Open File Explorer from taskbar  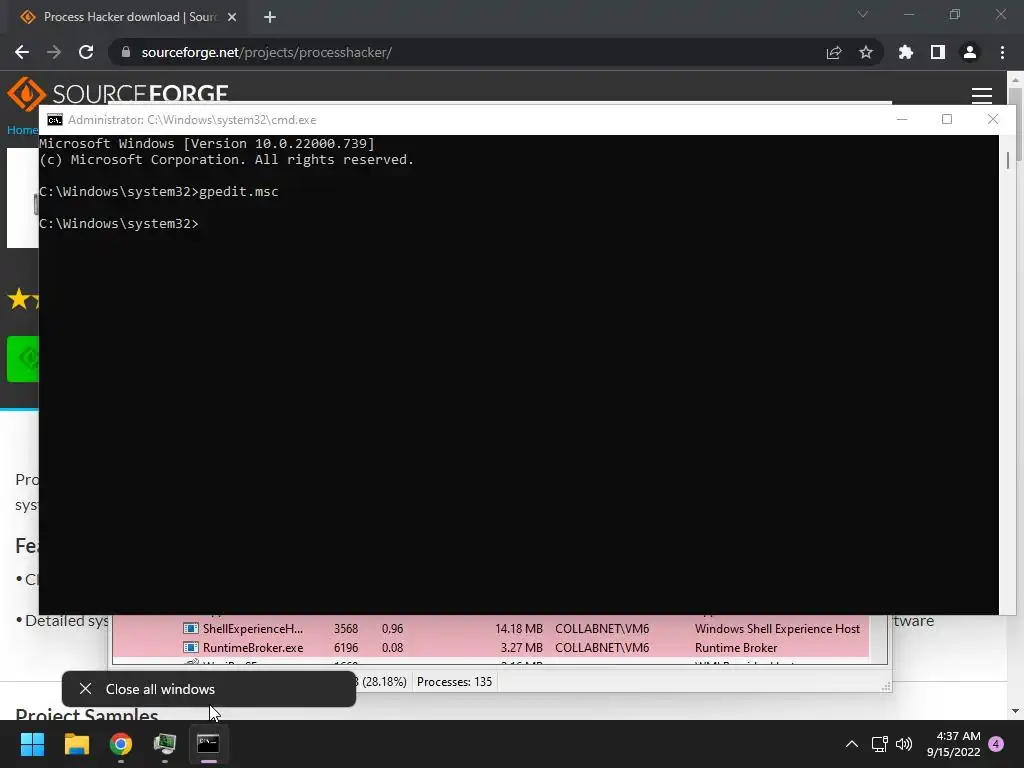pos(76,744)
